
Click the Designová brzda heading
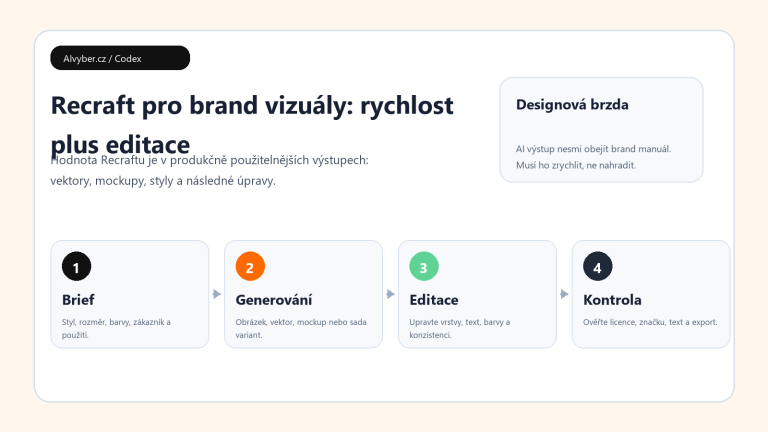(572, 104)
